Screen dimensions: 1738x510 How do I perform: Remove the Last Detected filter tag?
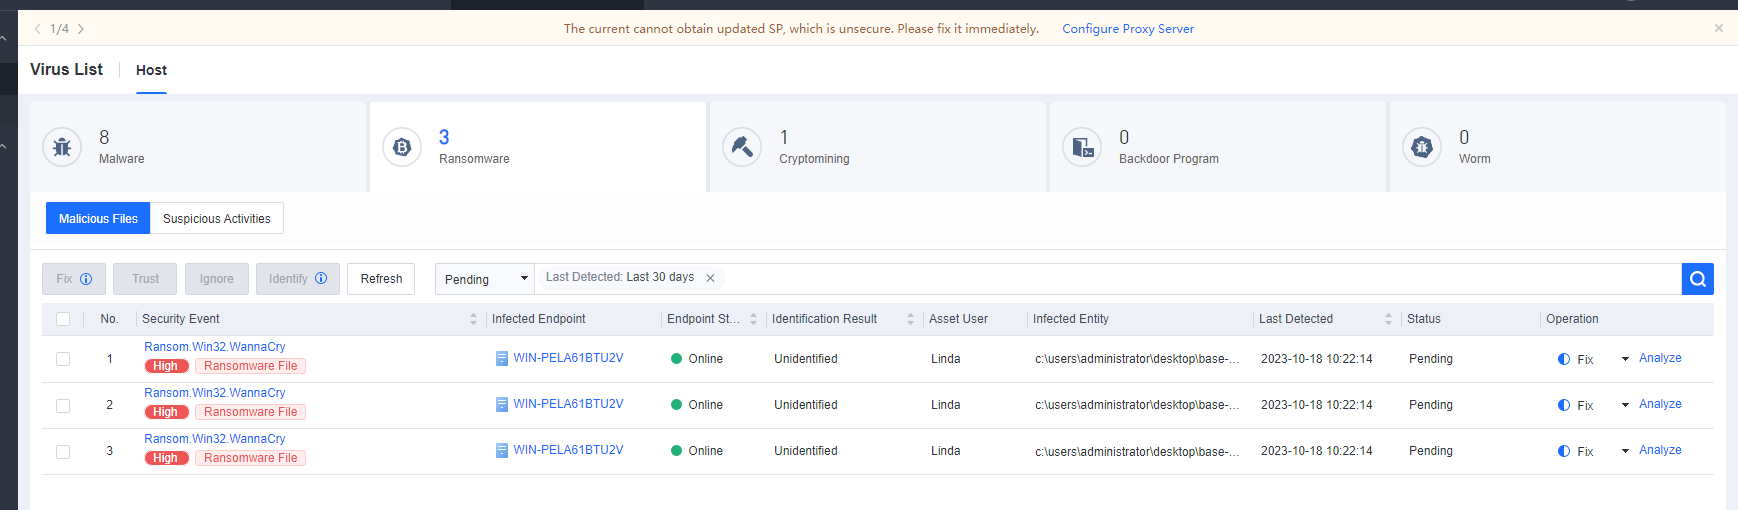coord(711,278)
